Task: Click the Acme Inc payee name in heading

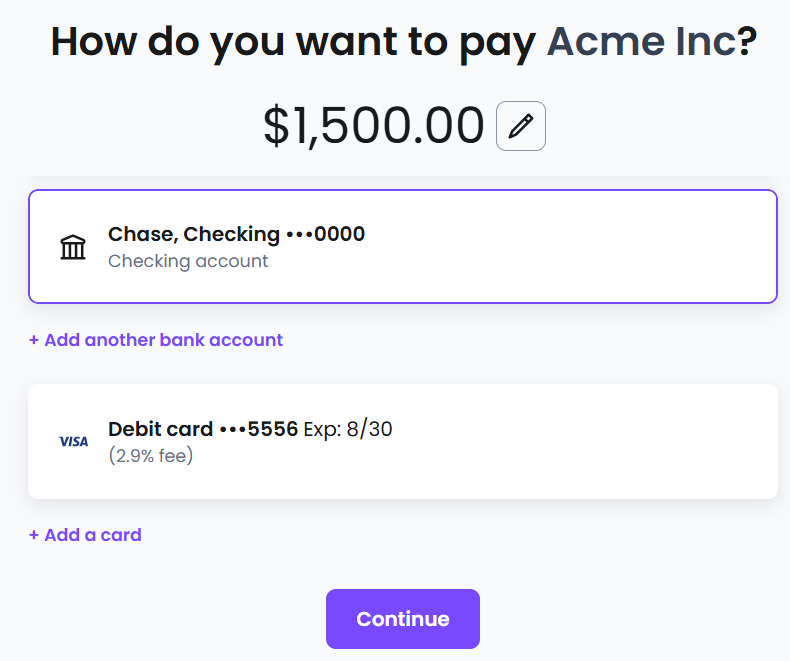Action: (641, 41)
